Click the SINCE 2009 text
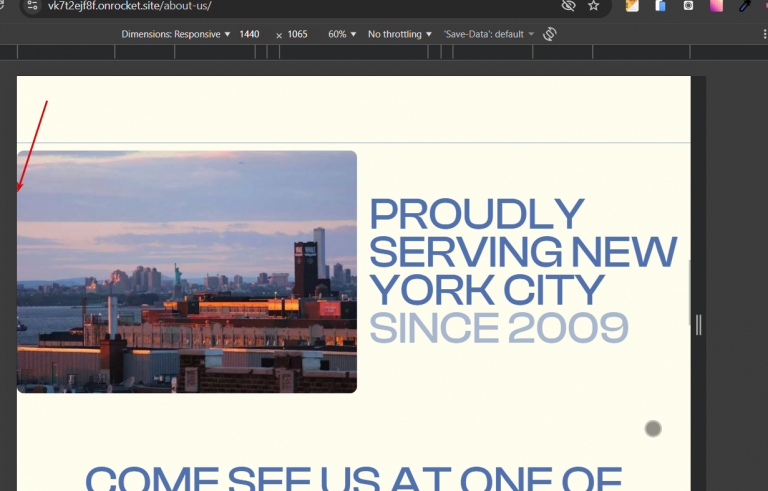This screenshot has height=491, width=768. 499,328
